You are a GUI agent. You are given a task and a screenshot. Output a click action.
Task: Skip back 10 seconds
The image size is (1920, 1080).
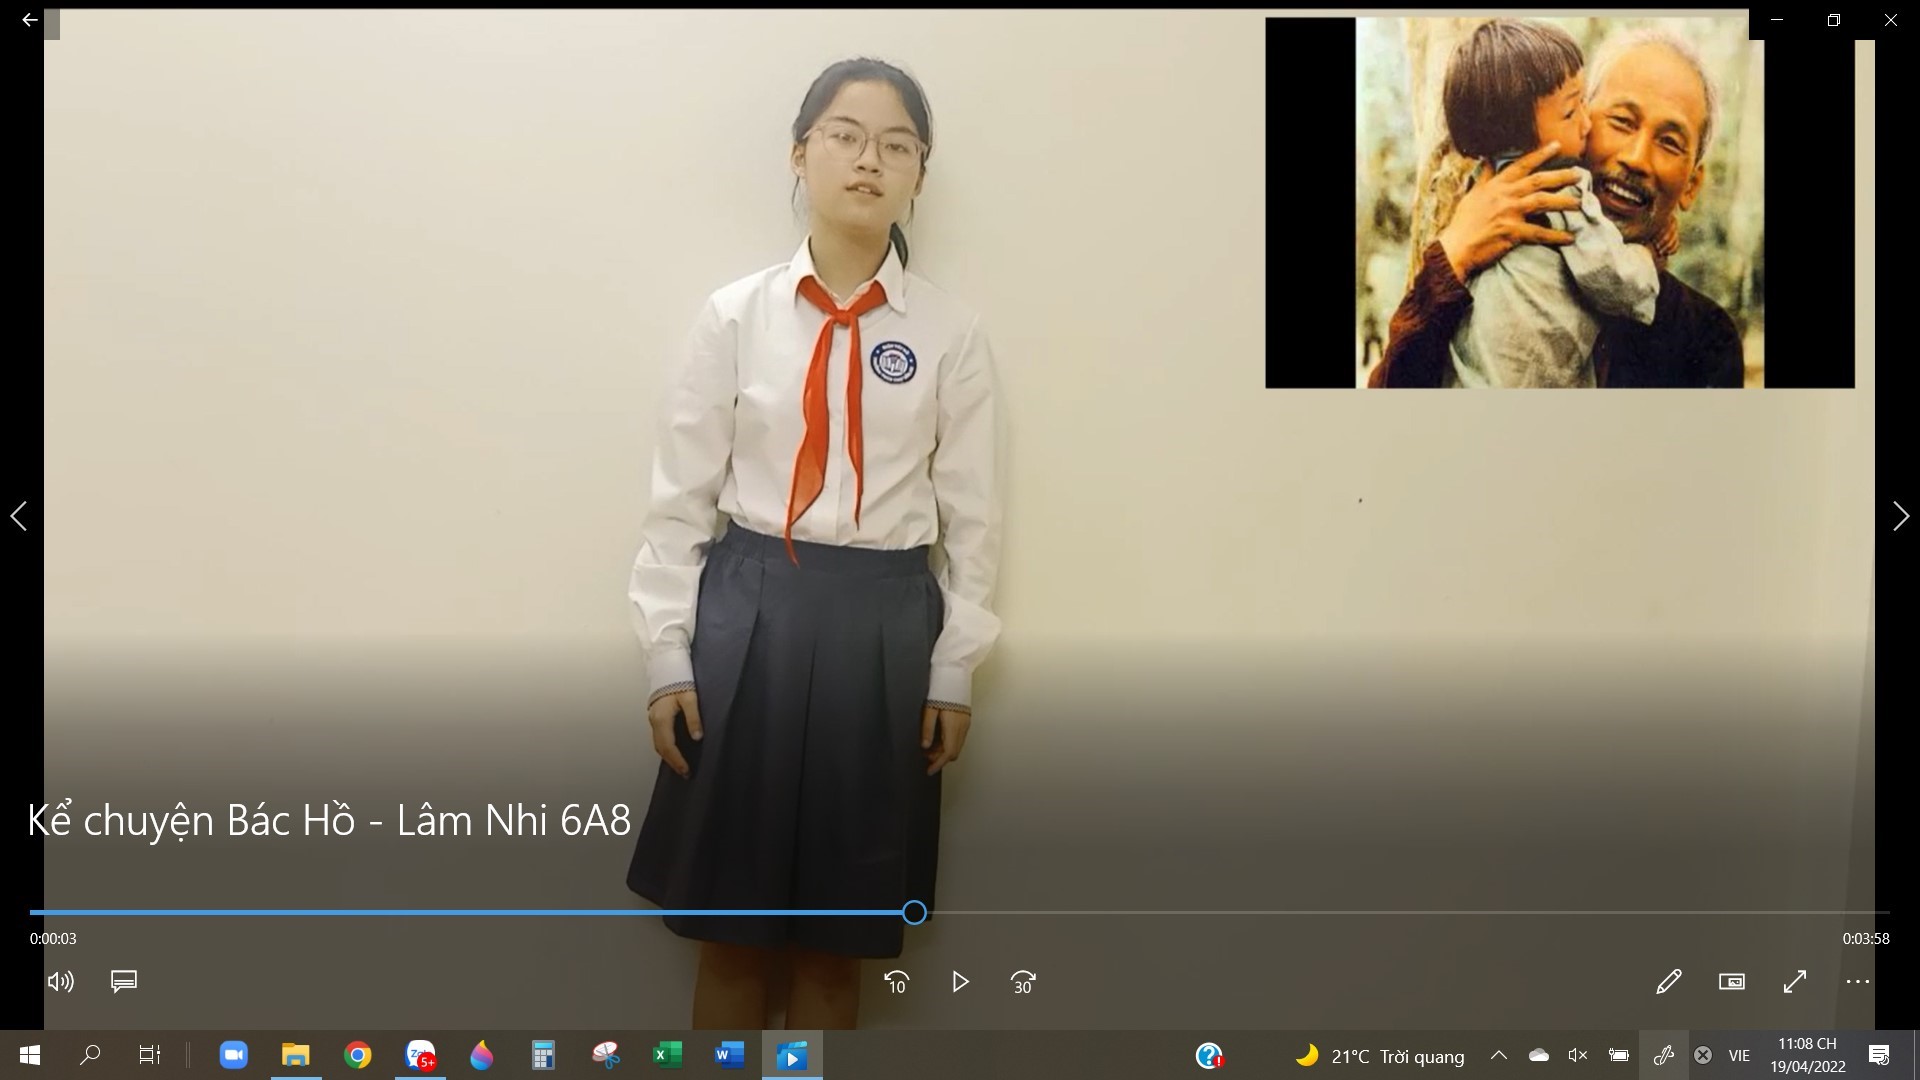click(x=896, y=982)
